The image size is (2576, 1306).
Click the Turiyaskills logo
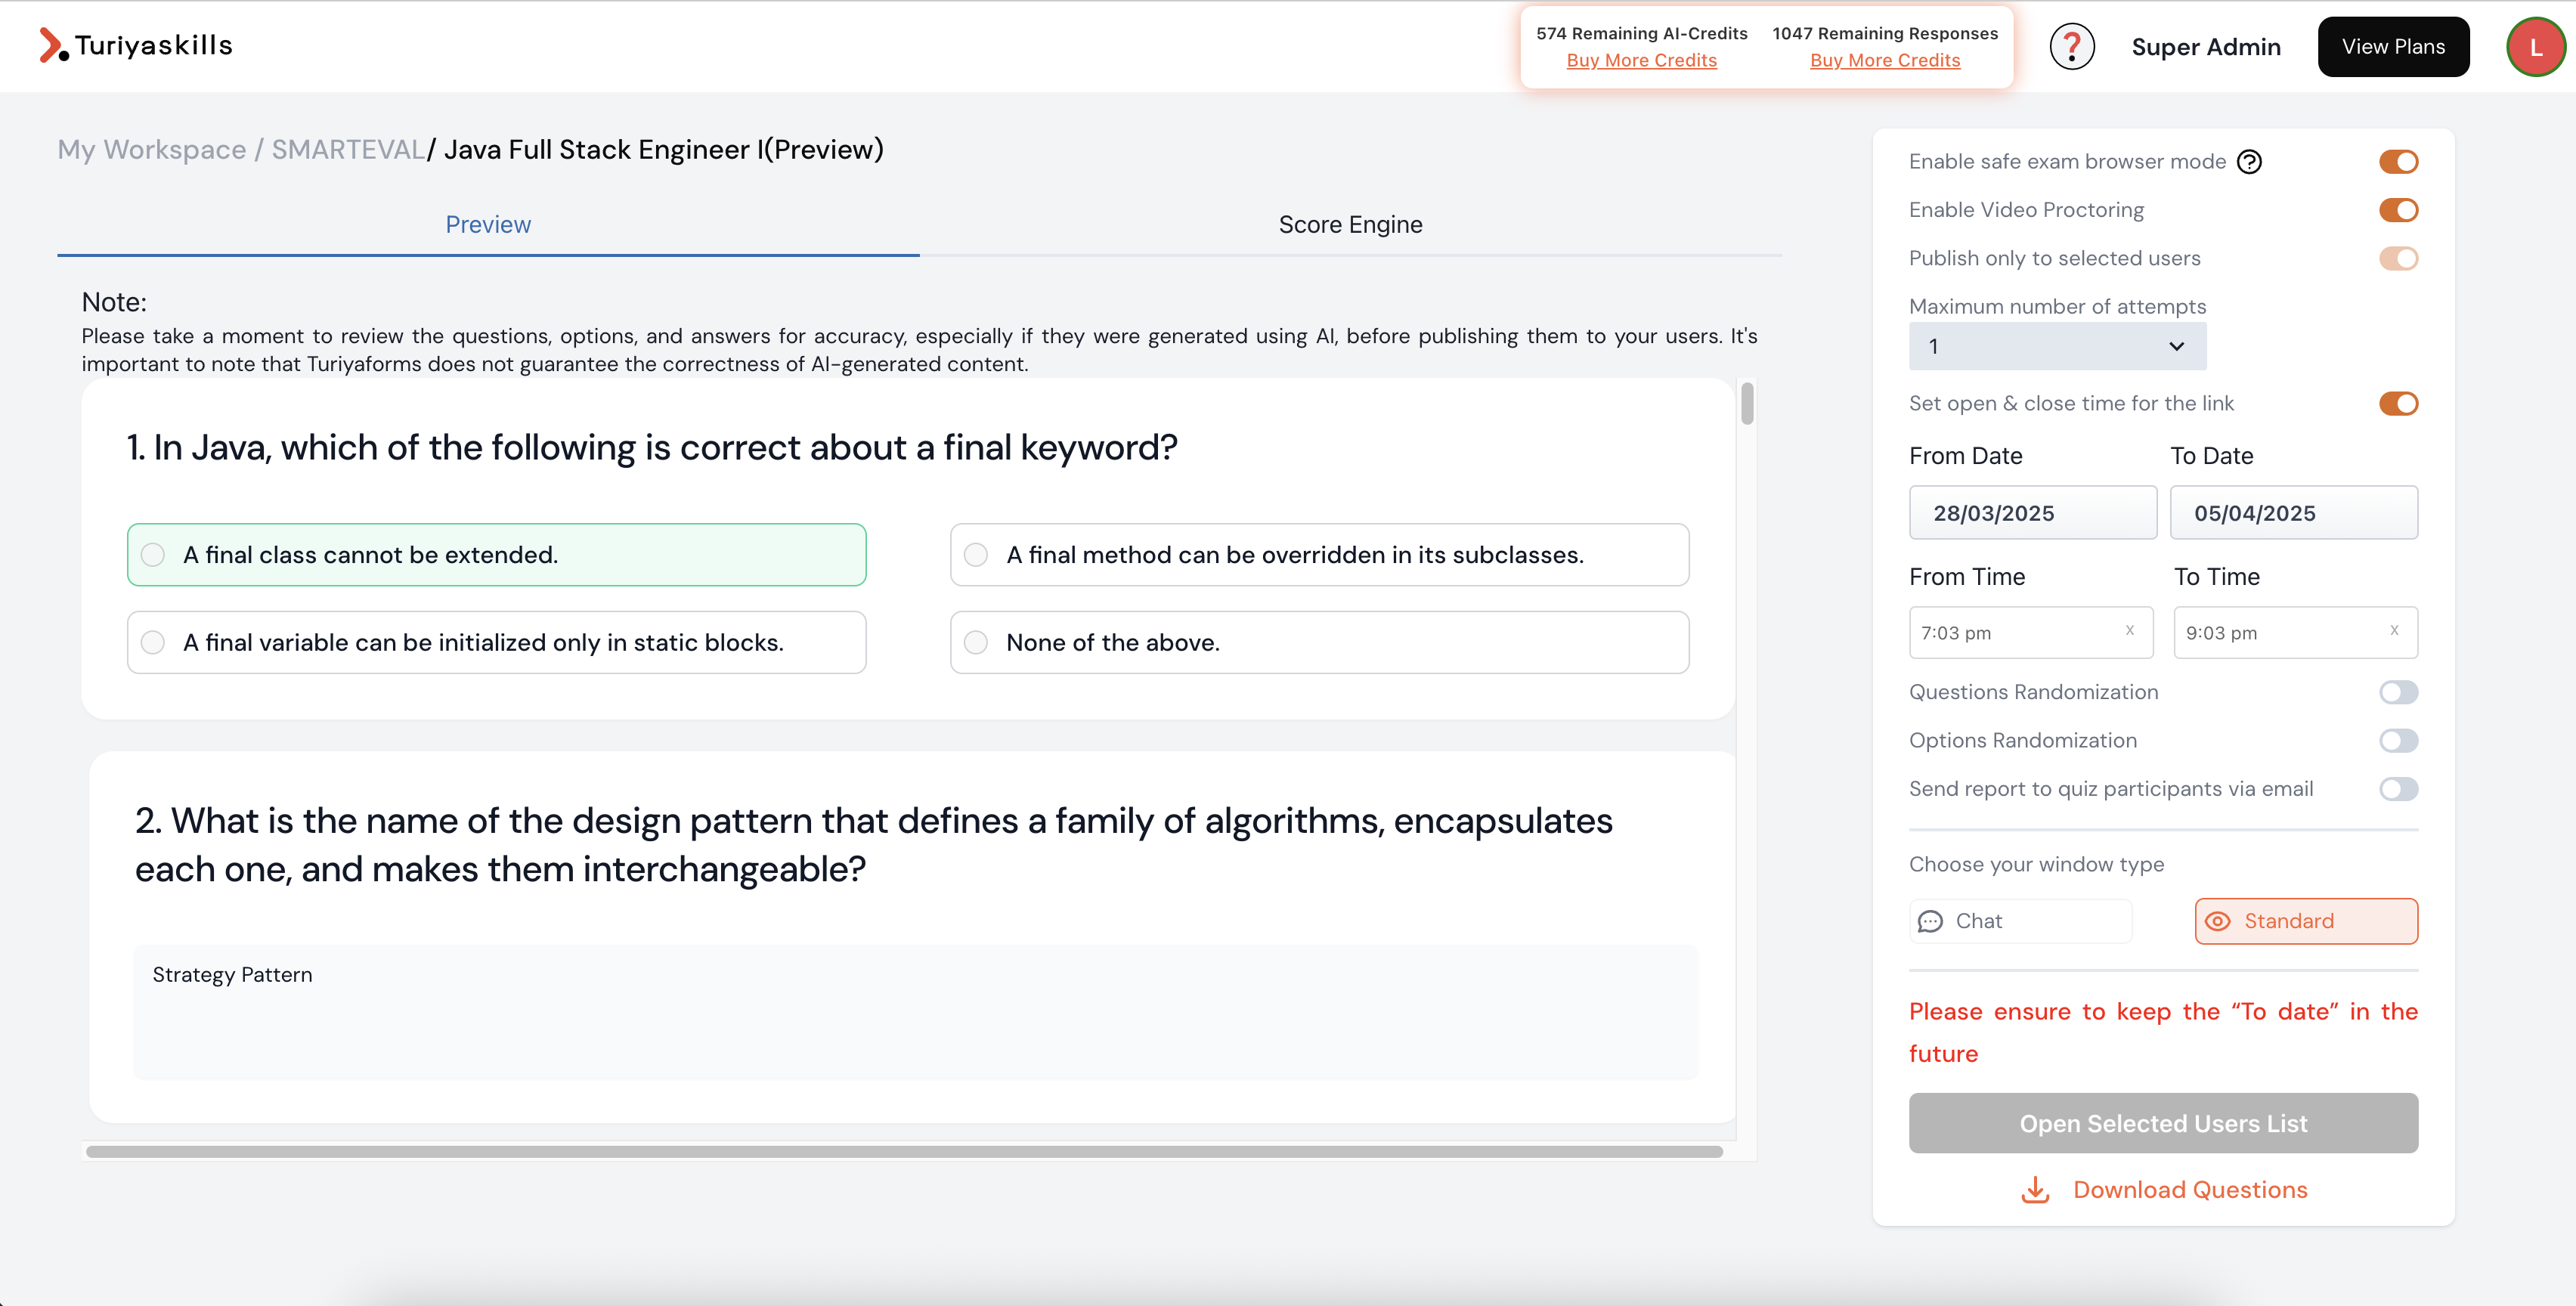point(134,45)
